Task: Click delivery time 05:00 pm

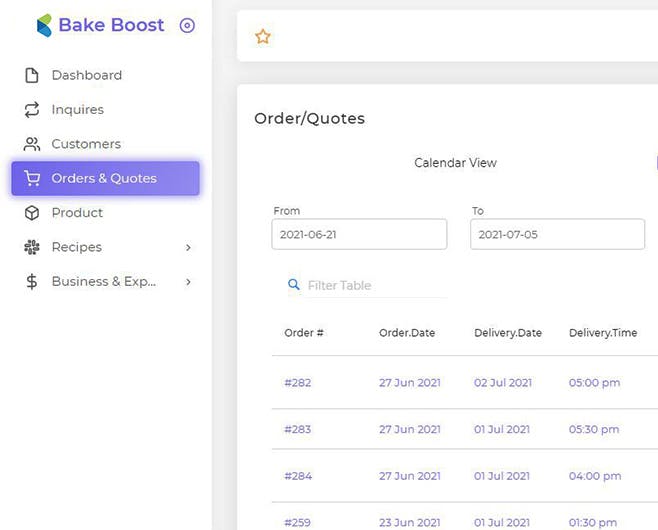Action: (x=594, y=383)
